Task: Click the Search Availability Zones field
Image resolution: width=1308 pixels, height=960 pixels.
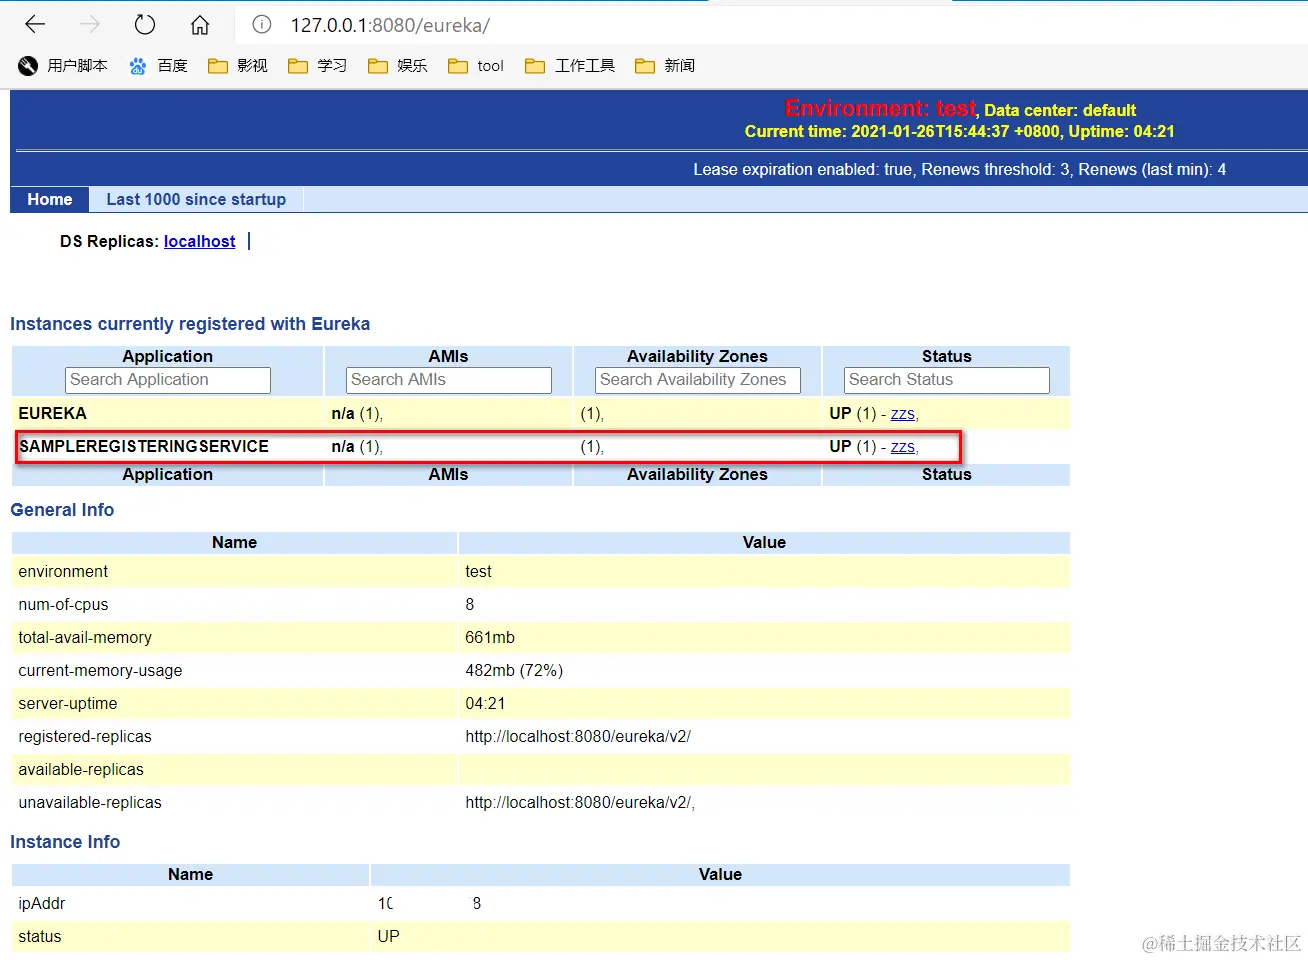Action: pyautogui.click(x=698, y=380)
